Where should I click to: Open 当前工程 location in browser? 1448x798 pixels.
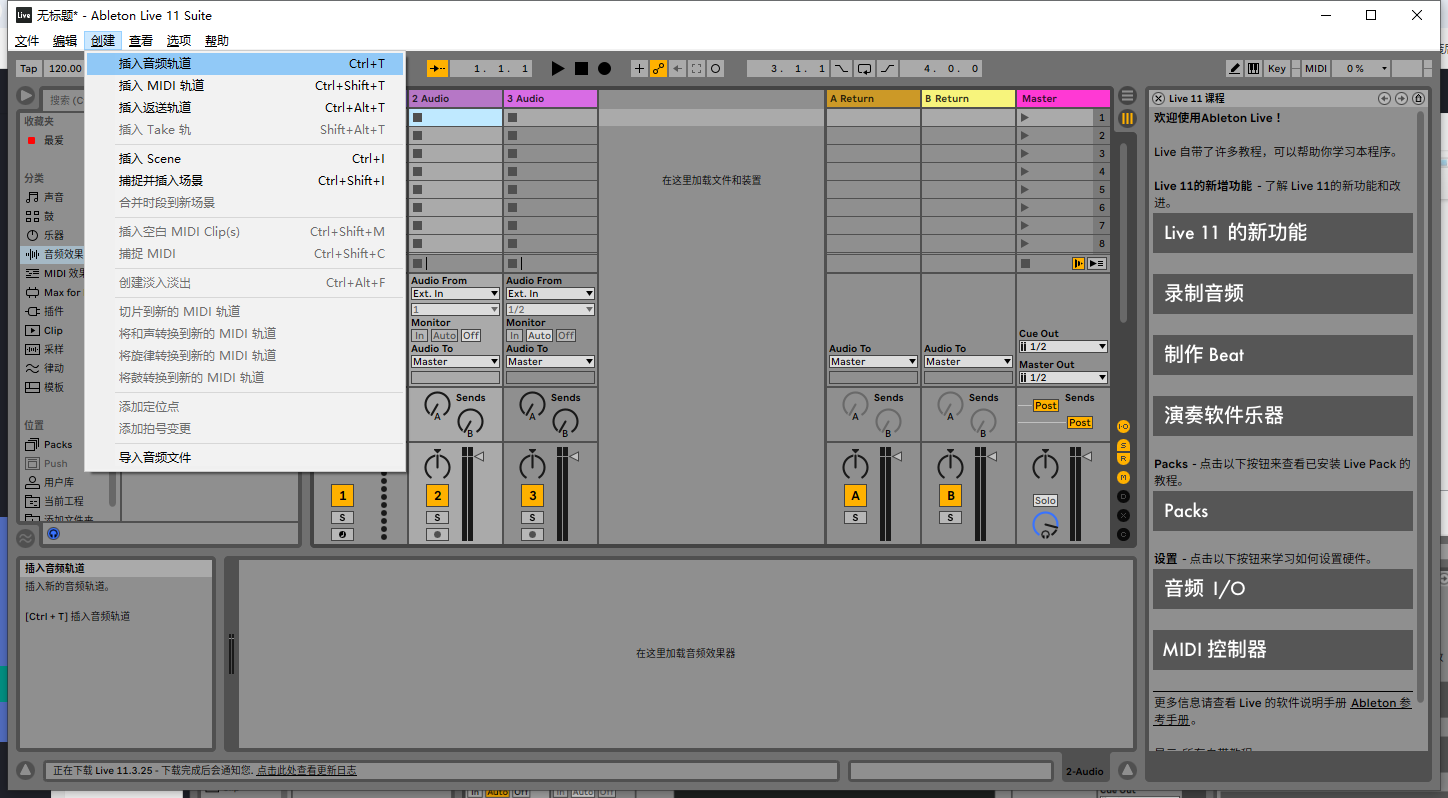click(62, 501)
